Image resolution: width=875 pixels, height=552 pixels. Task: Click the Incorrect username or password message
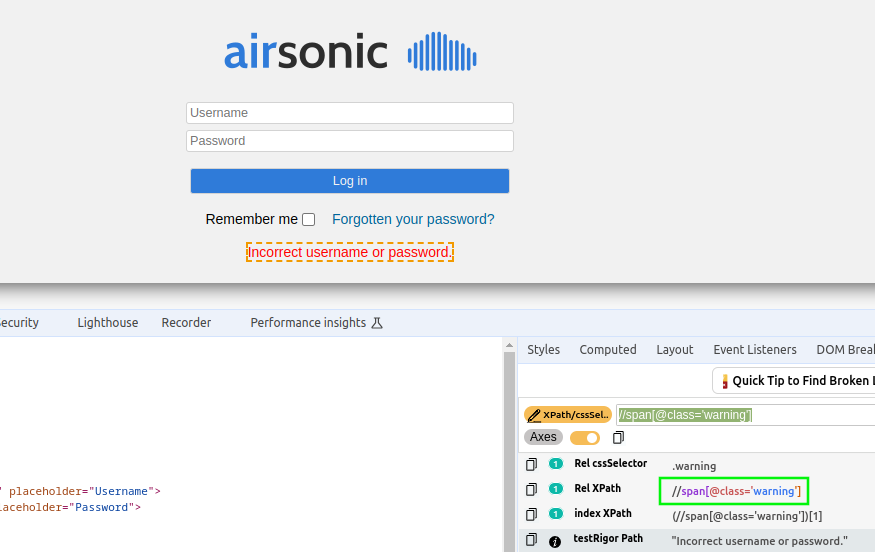(x=350, y=252)
